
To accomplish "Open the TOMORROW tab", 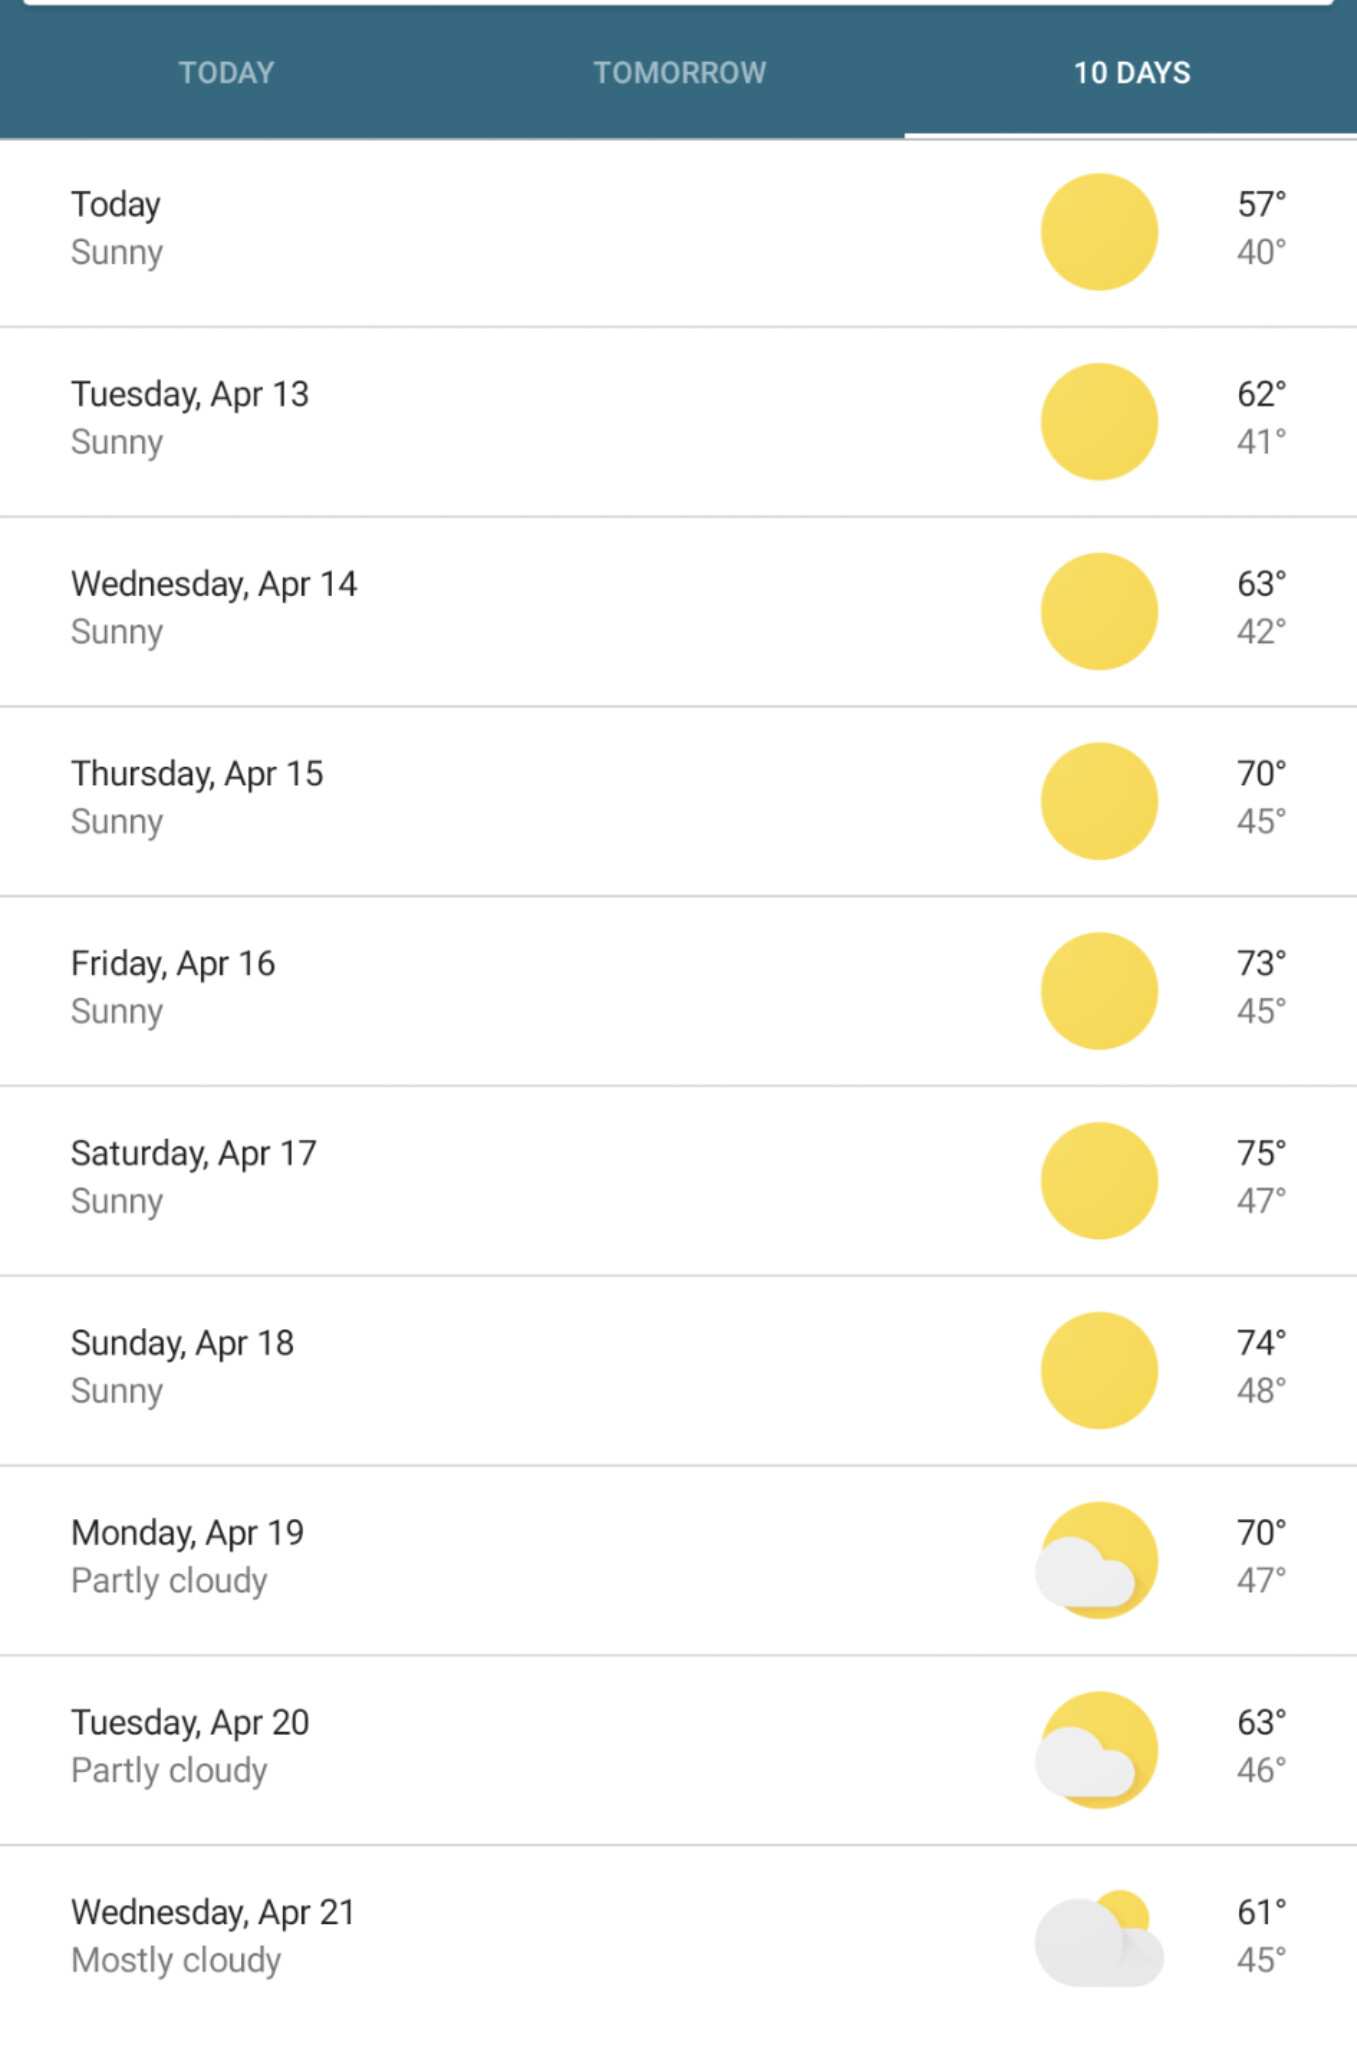I will (679, 73).
